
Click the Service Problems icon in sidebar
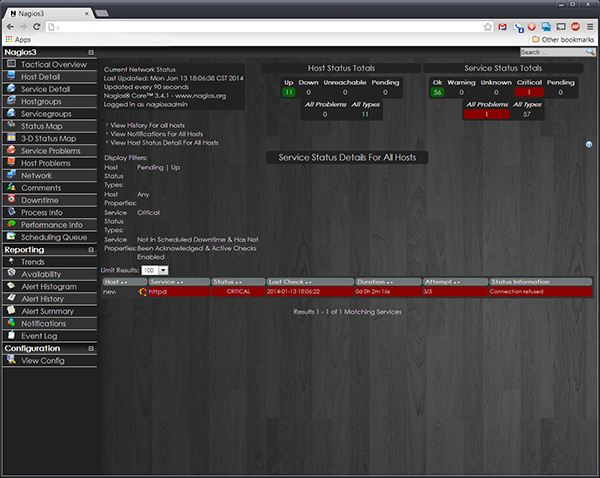(x=11, y=151)
